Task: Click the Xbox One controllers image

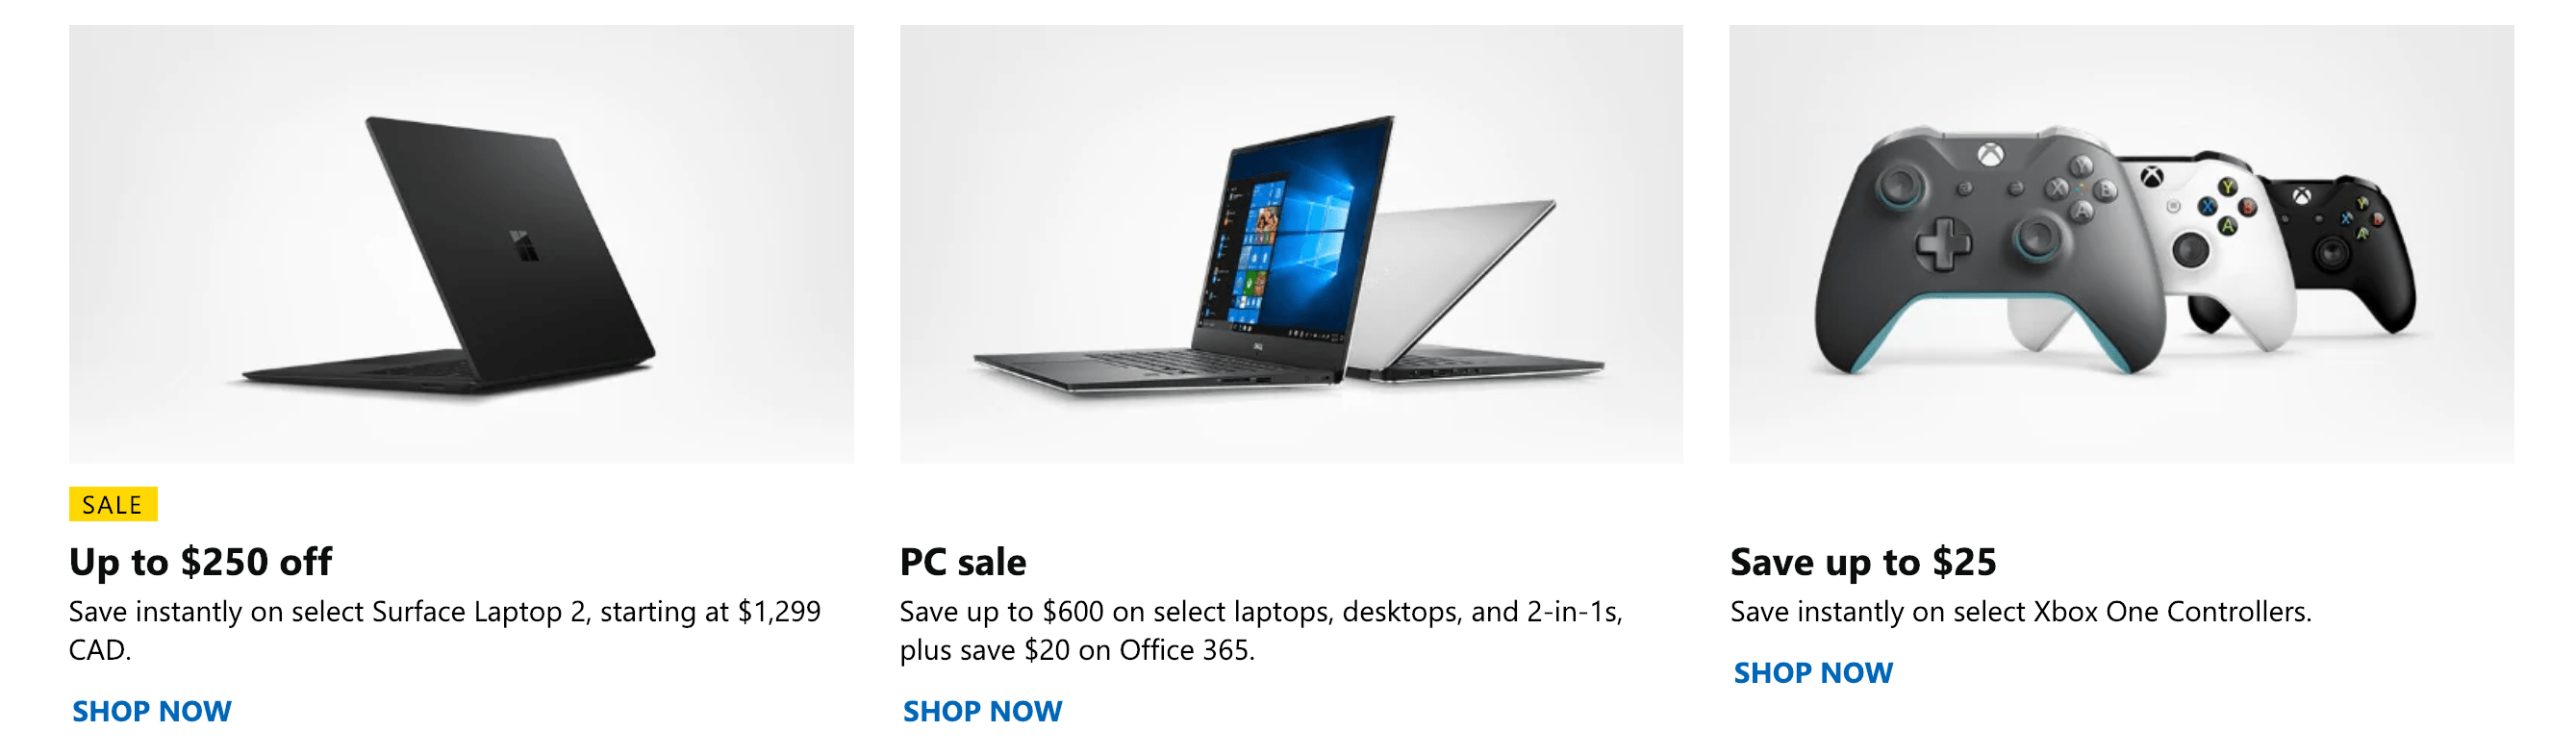Action: [x=2121, y=244]
